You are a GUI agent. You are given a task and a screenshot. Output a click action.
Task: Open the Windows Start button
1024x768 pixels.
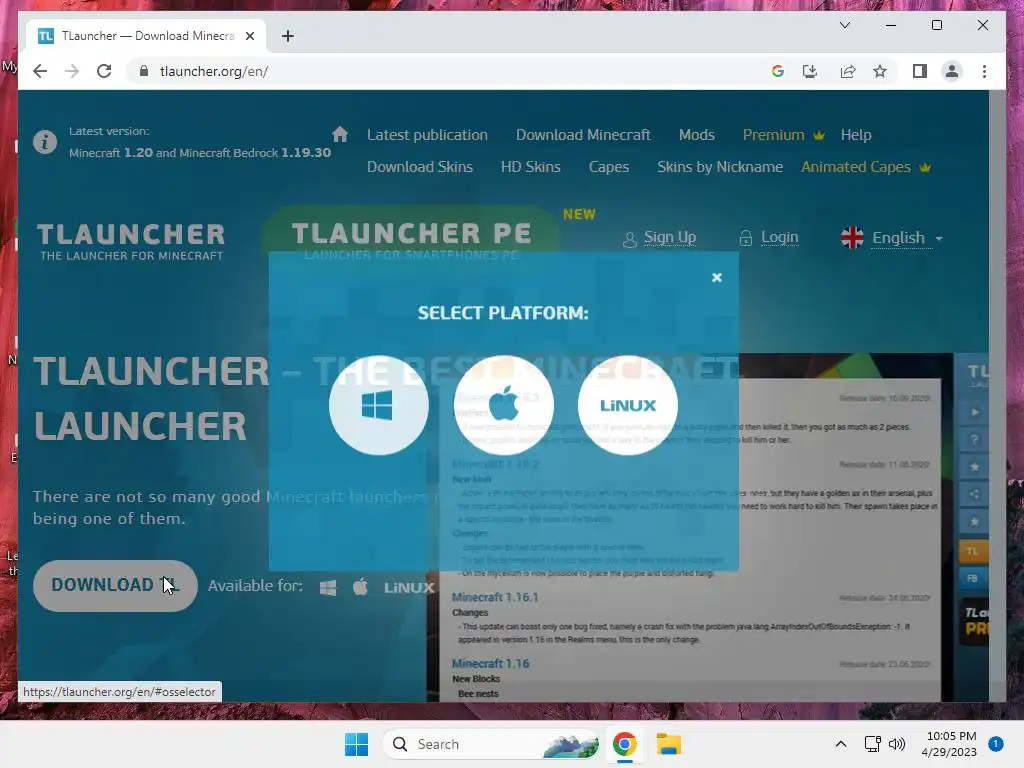click(x=357, y=744)
